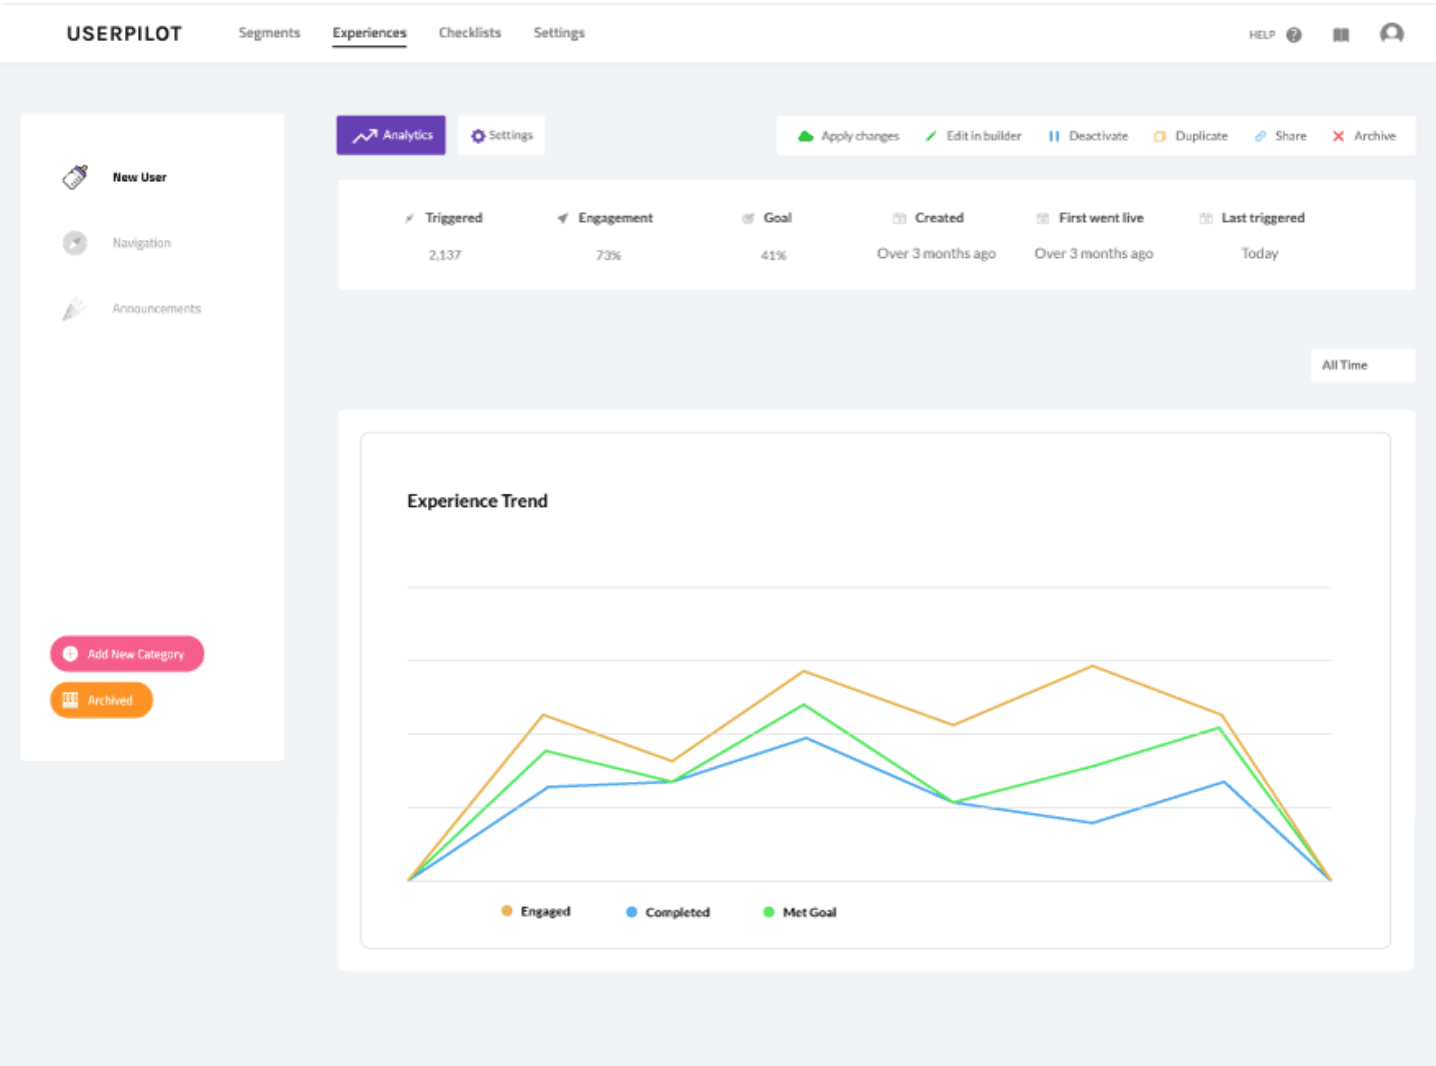Image resolution: width=1436 pixels, height=1066 pixels.
Task: Click the 2,137 triggered value
Action: pos(445,255)
